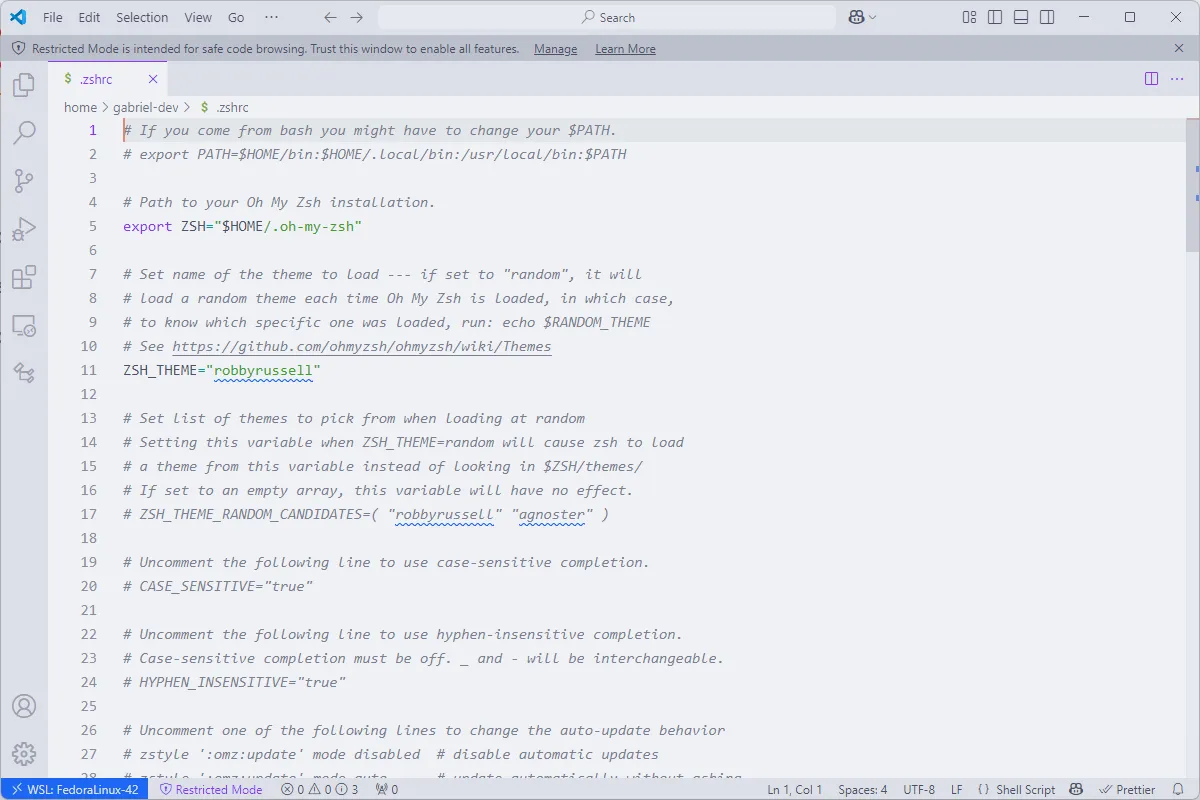This screenshot has width=1200, height=800.
Task: Open the Manage gear menu
Action: tap(24, 754)
